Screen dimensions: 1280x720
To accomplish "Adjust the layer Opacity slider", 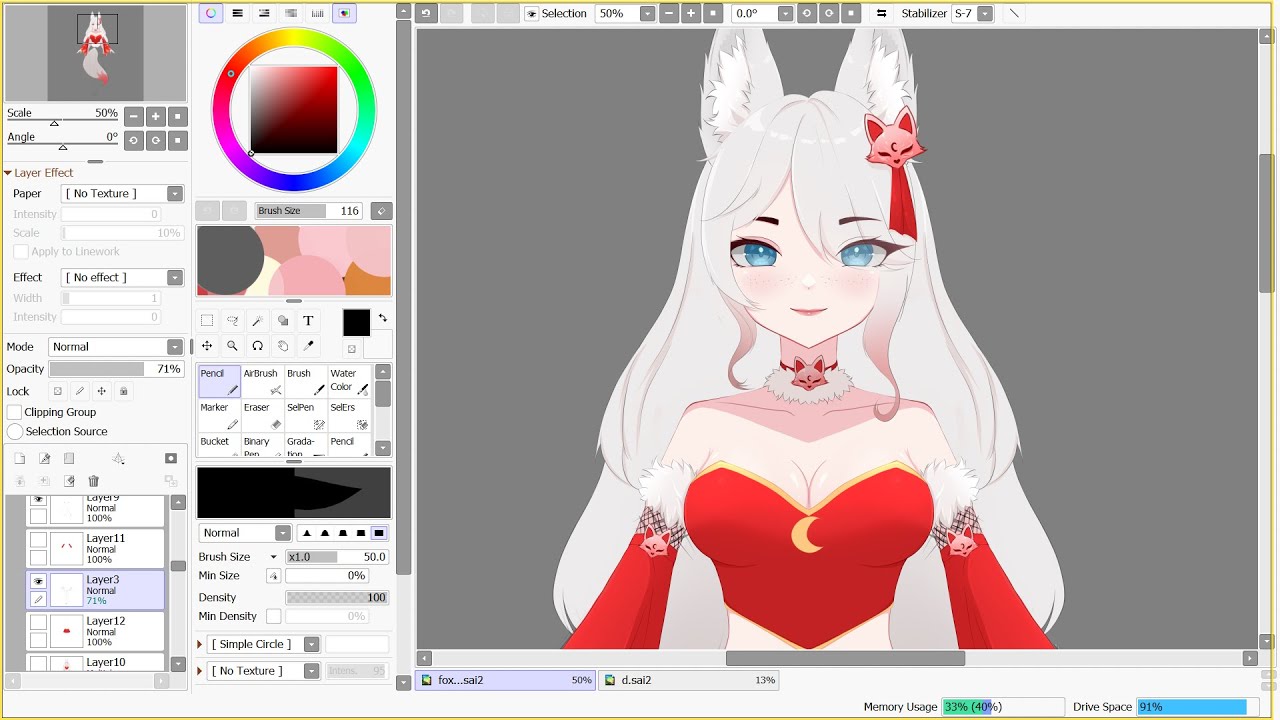I will pos(116,369).
